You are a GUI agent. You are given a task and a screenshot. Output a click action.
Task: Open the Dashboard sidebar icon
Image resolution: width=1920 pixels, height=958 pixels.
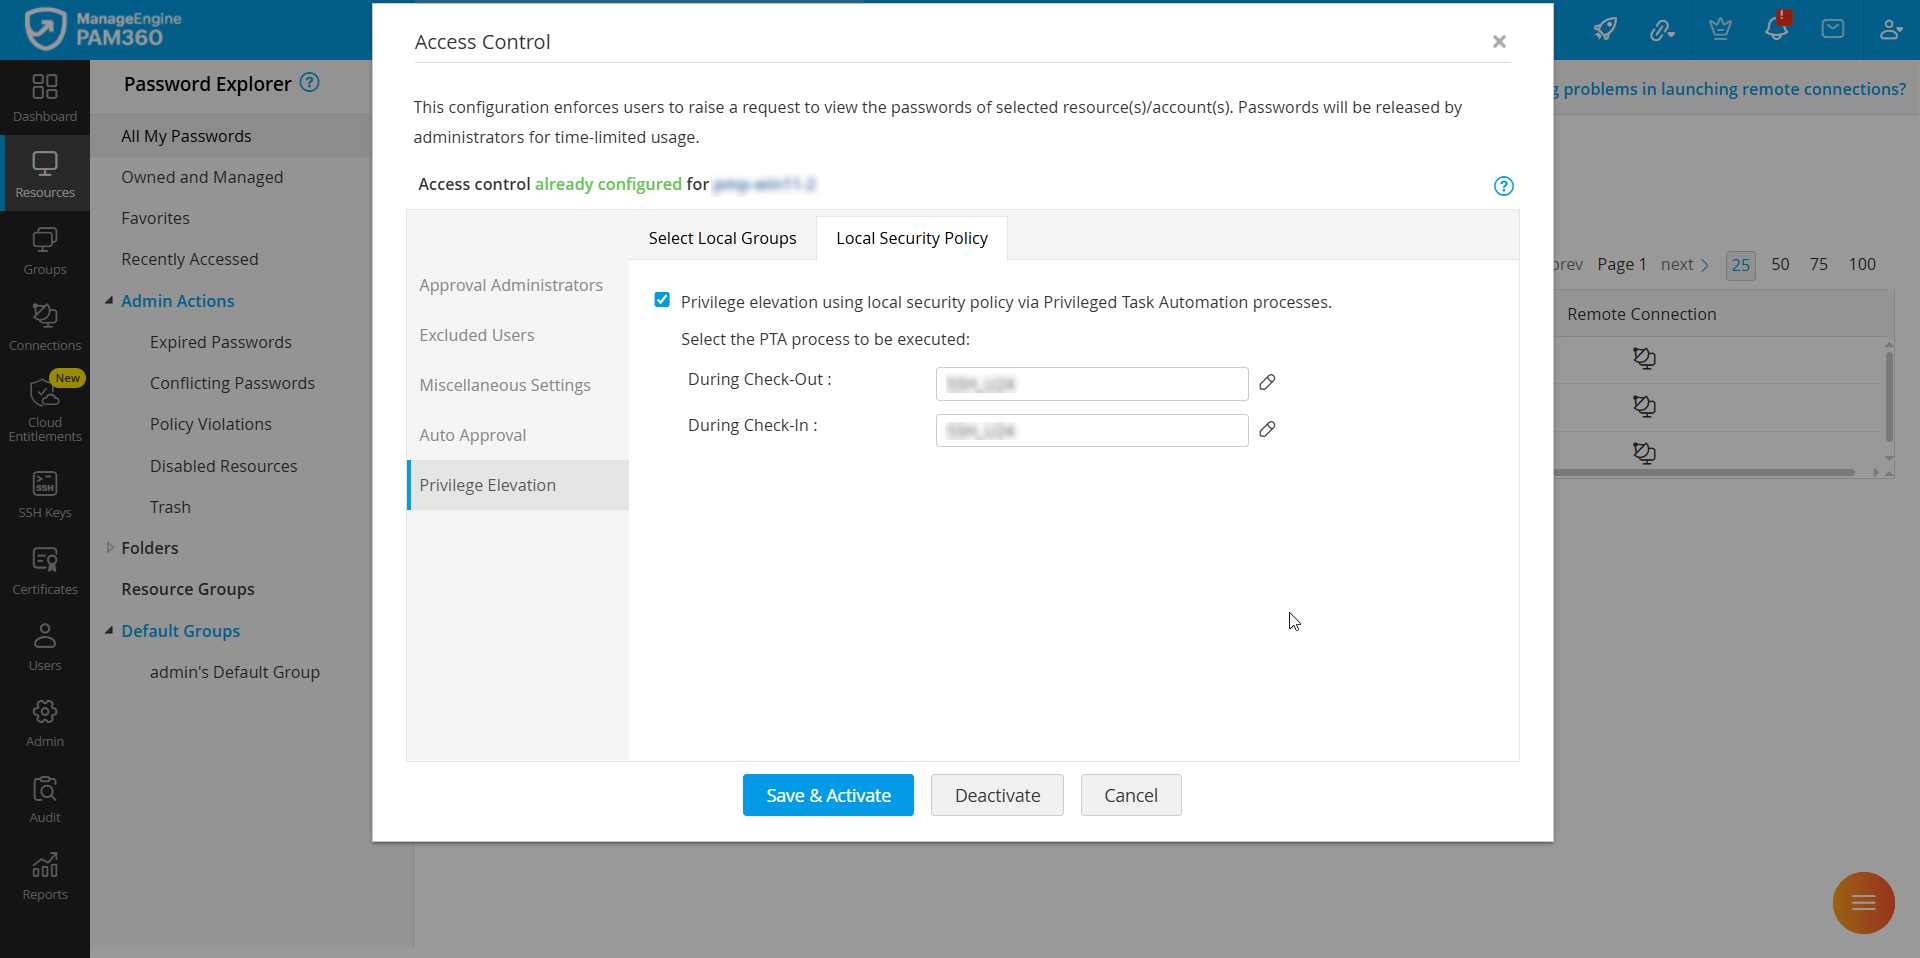click(45, 97)
